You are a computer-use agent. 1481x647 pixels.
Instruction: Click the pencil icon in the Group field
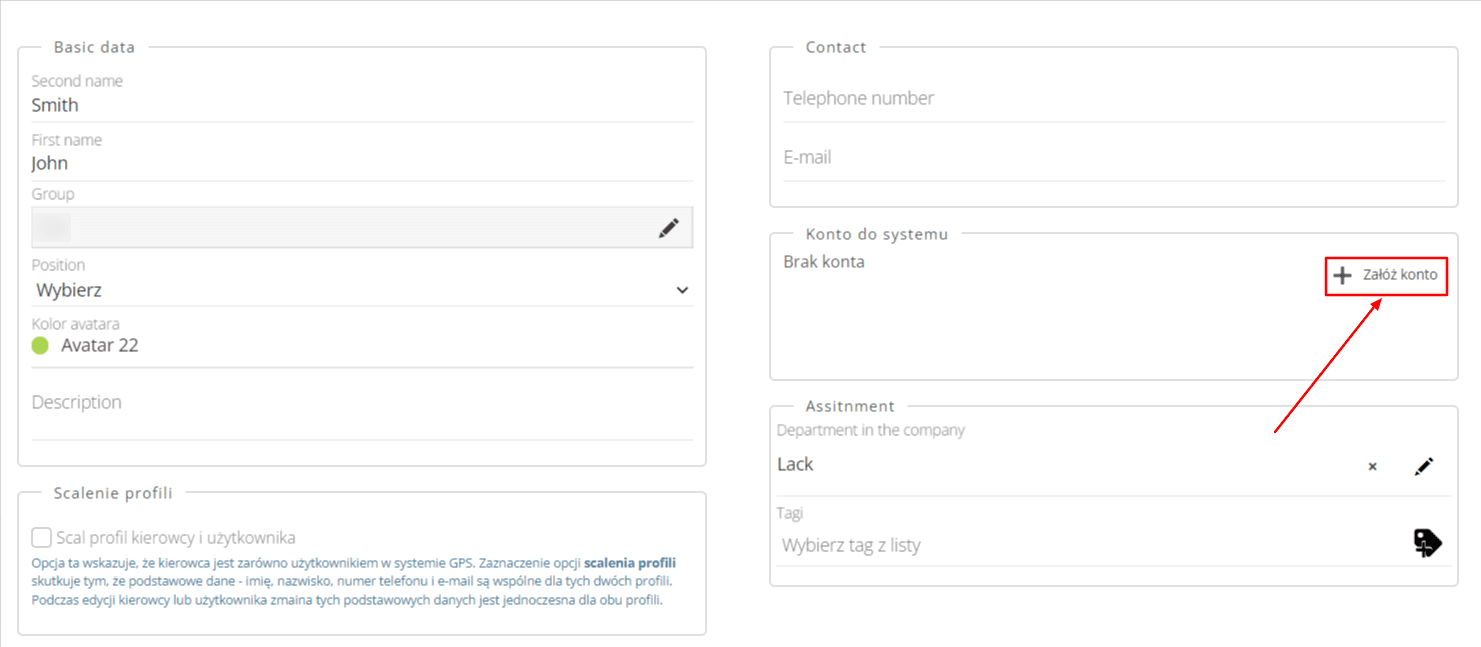coord(669,228)
